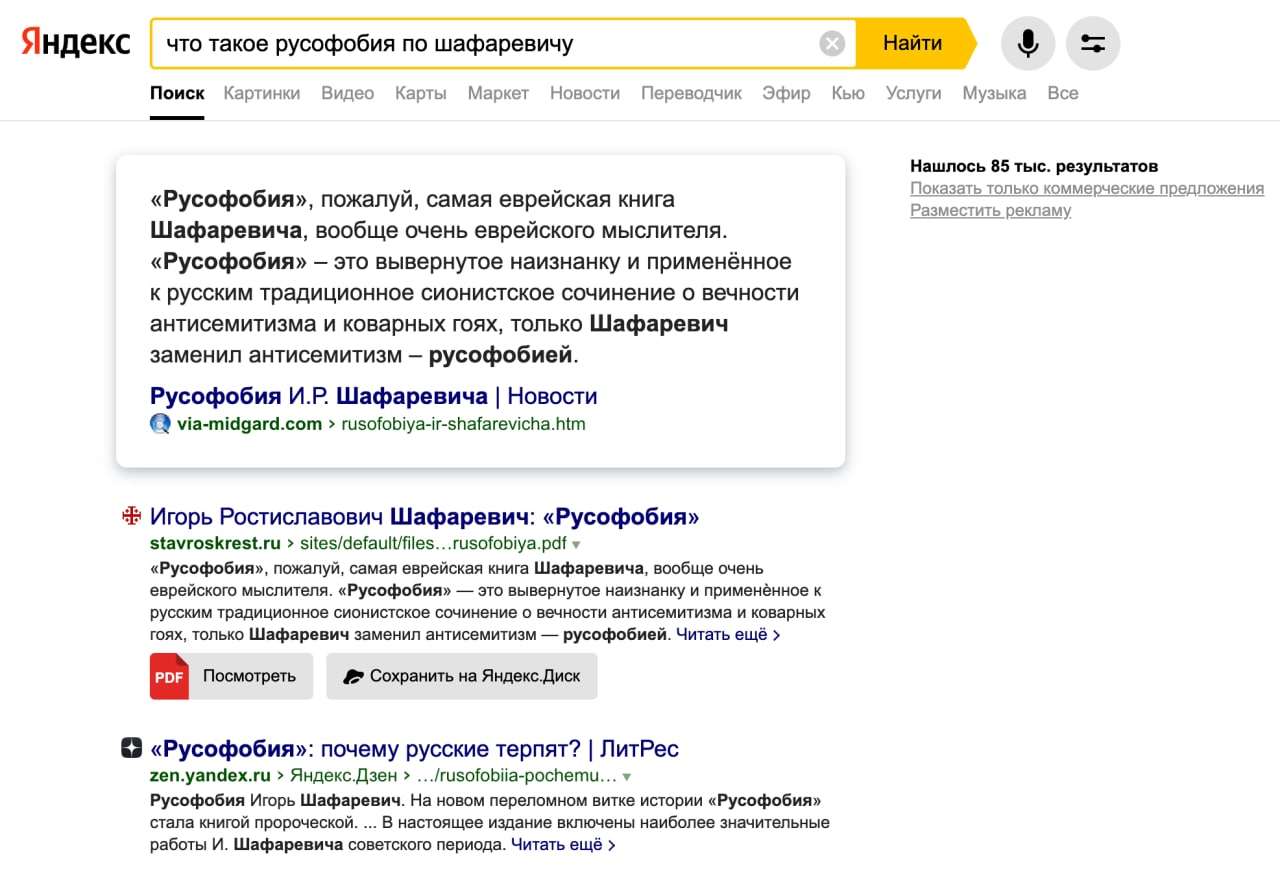Switch to the Видео tab
The height and width of the screenshot is (876, 1280).
[348, 93]
